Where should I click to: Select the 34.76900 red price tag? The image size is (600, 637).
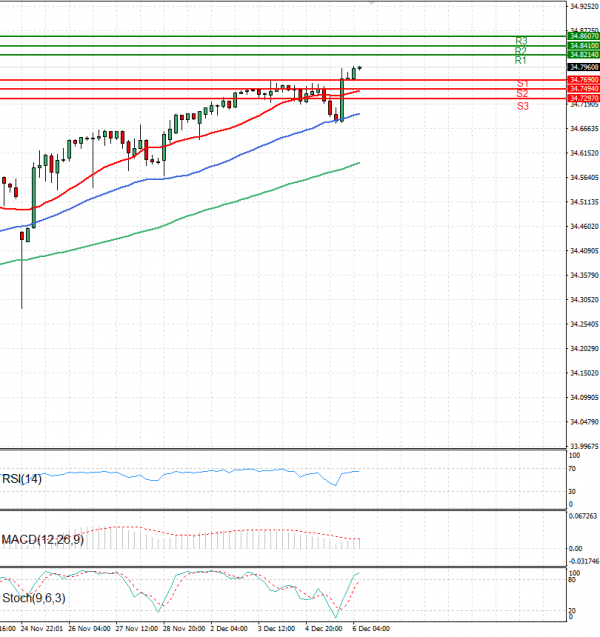[582, 79]
